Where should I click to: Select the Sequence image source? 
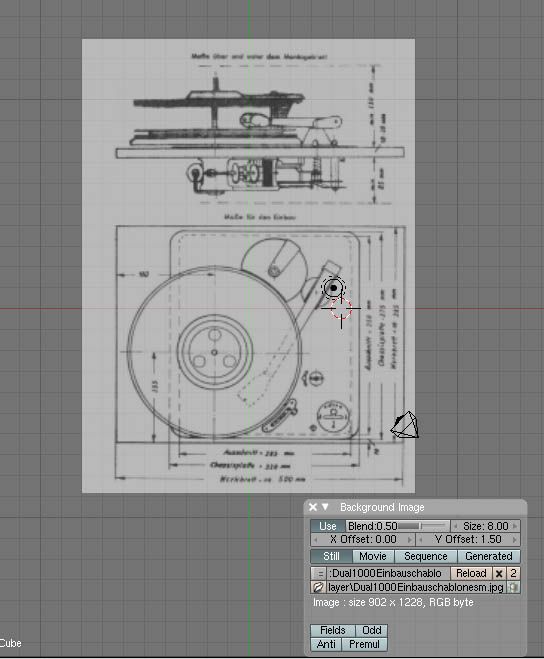click(425, 556)
